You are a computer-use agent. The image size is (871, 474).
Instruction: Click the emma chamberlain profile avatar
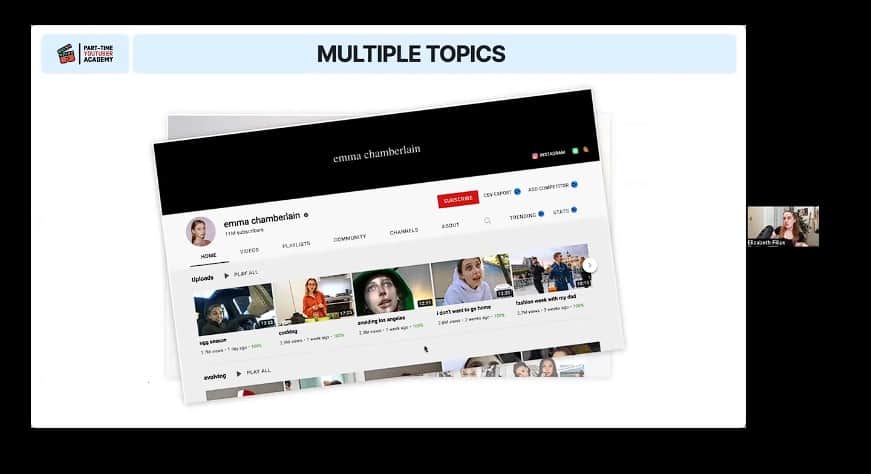pos(200,231)
